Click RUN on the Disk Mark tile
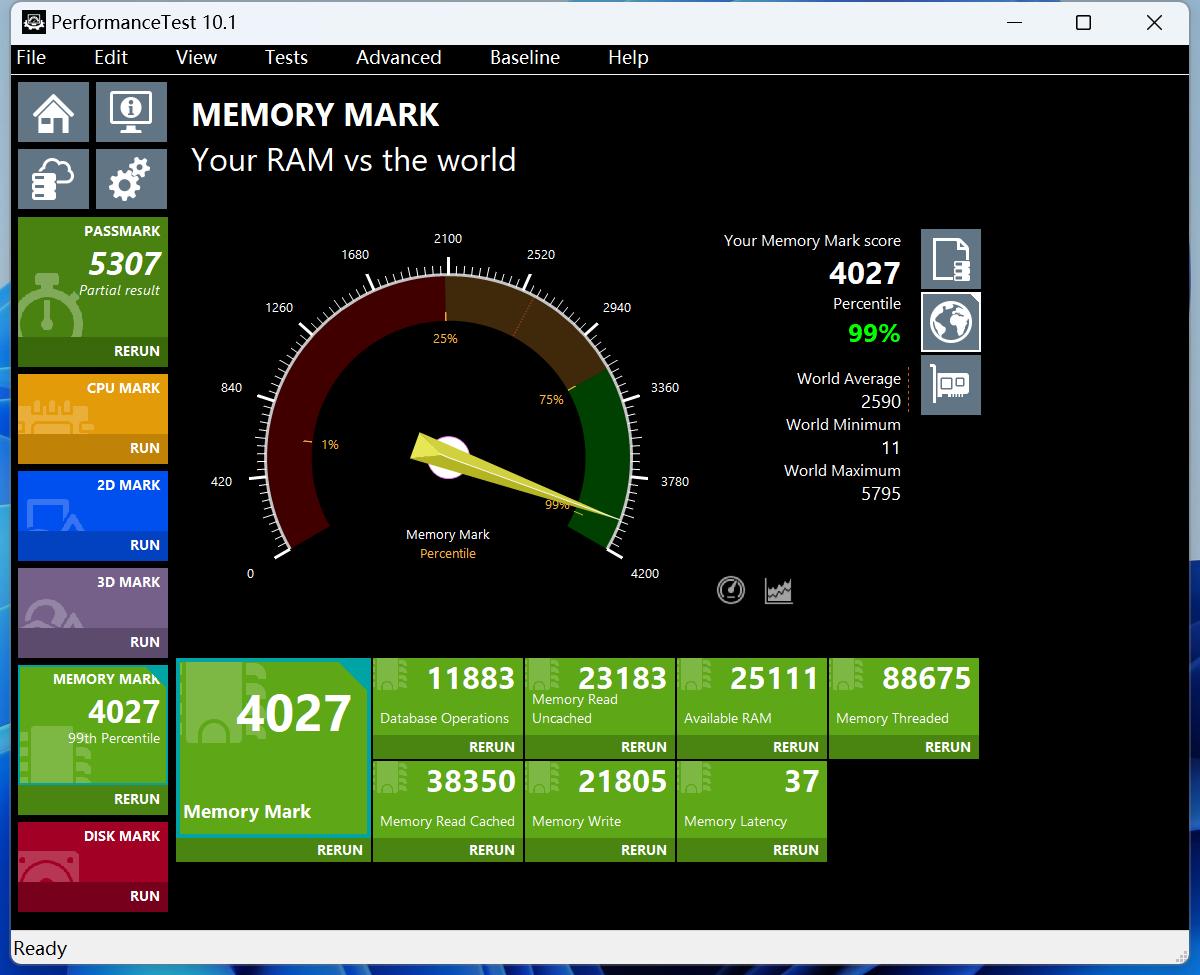This screenshot has width=1200, height=975. click(144, 896)
